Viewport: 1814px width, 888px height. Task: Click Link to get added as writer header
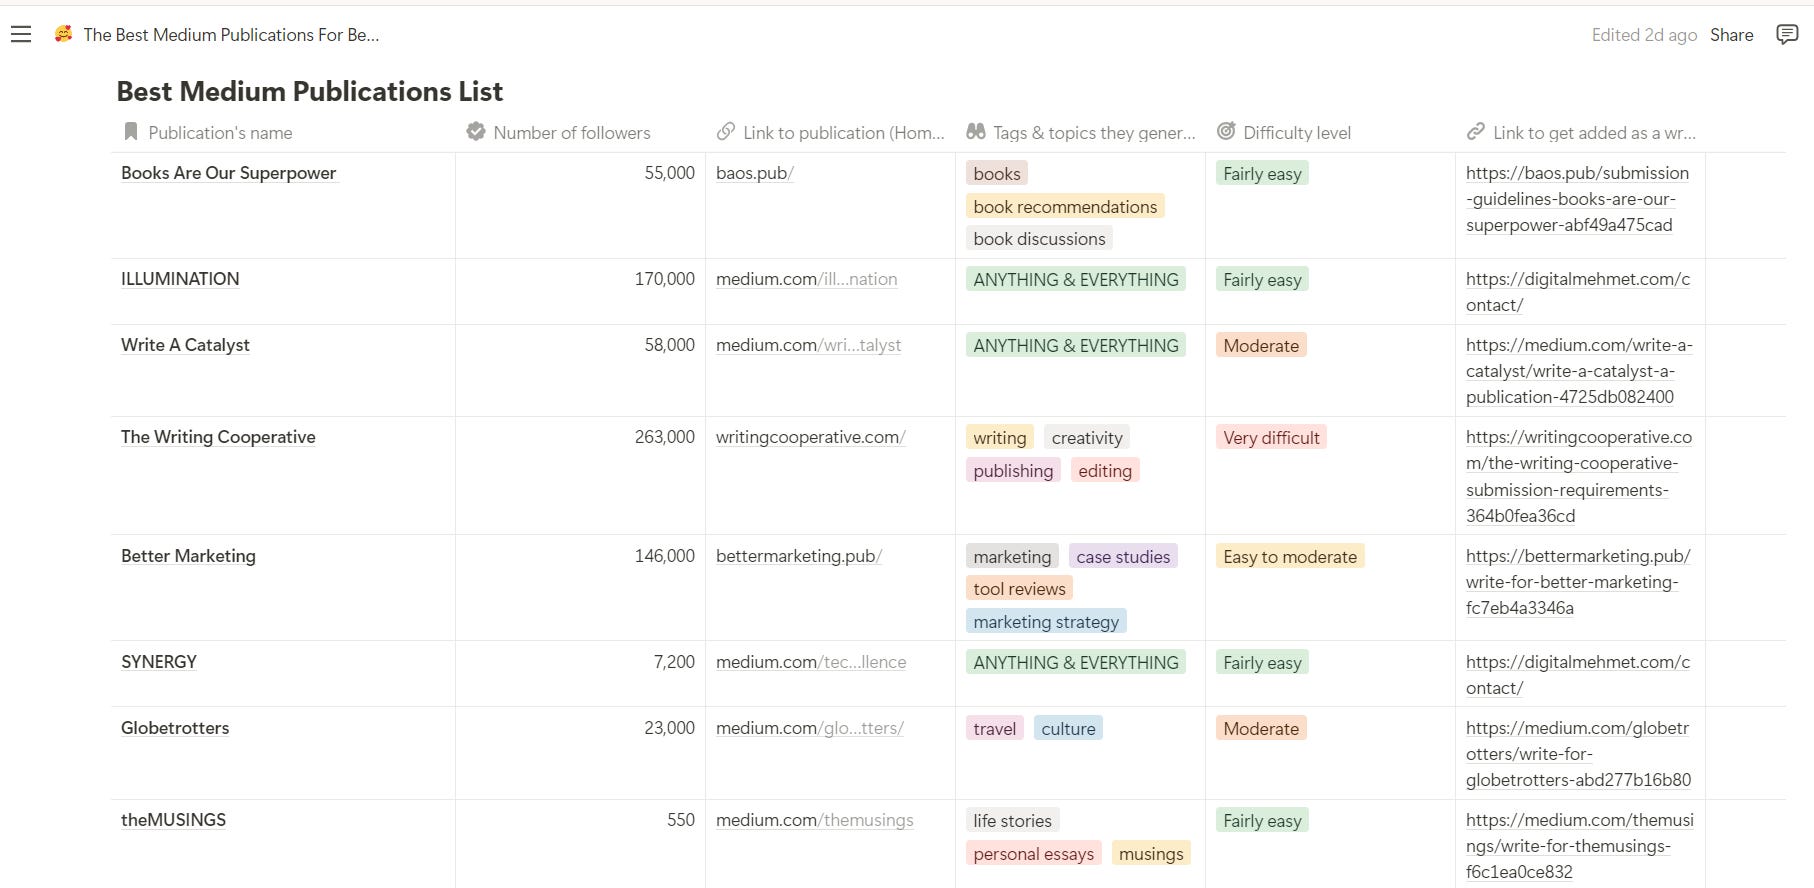1594,133
